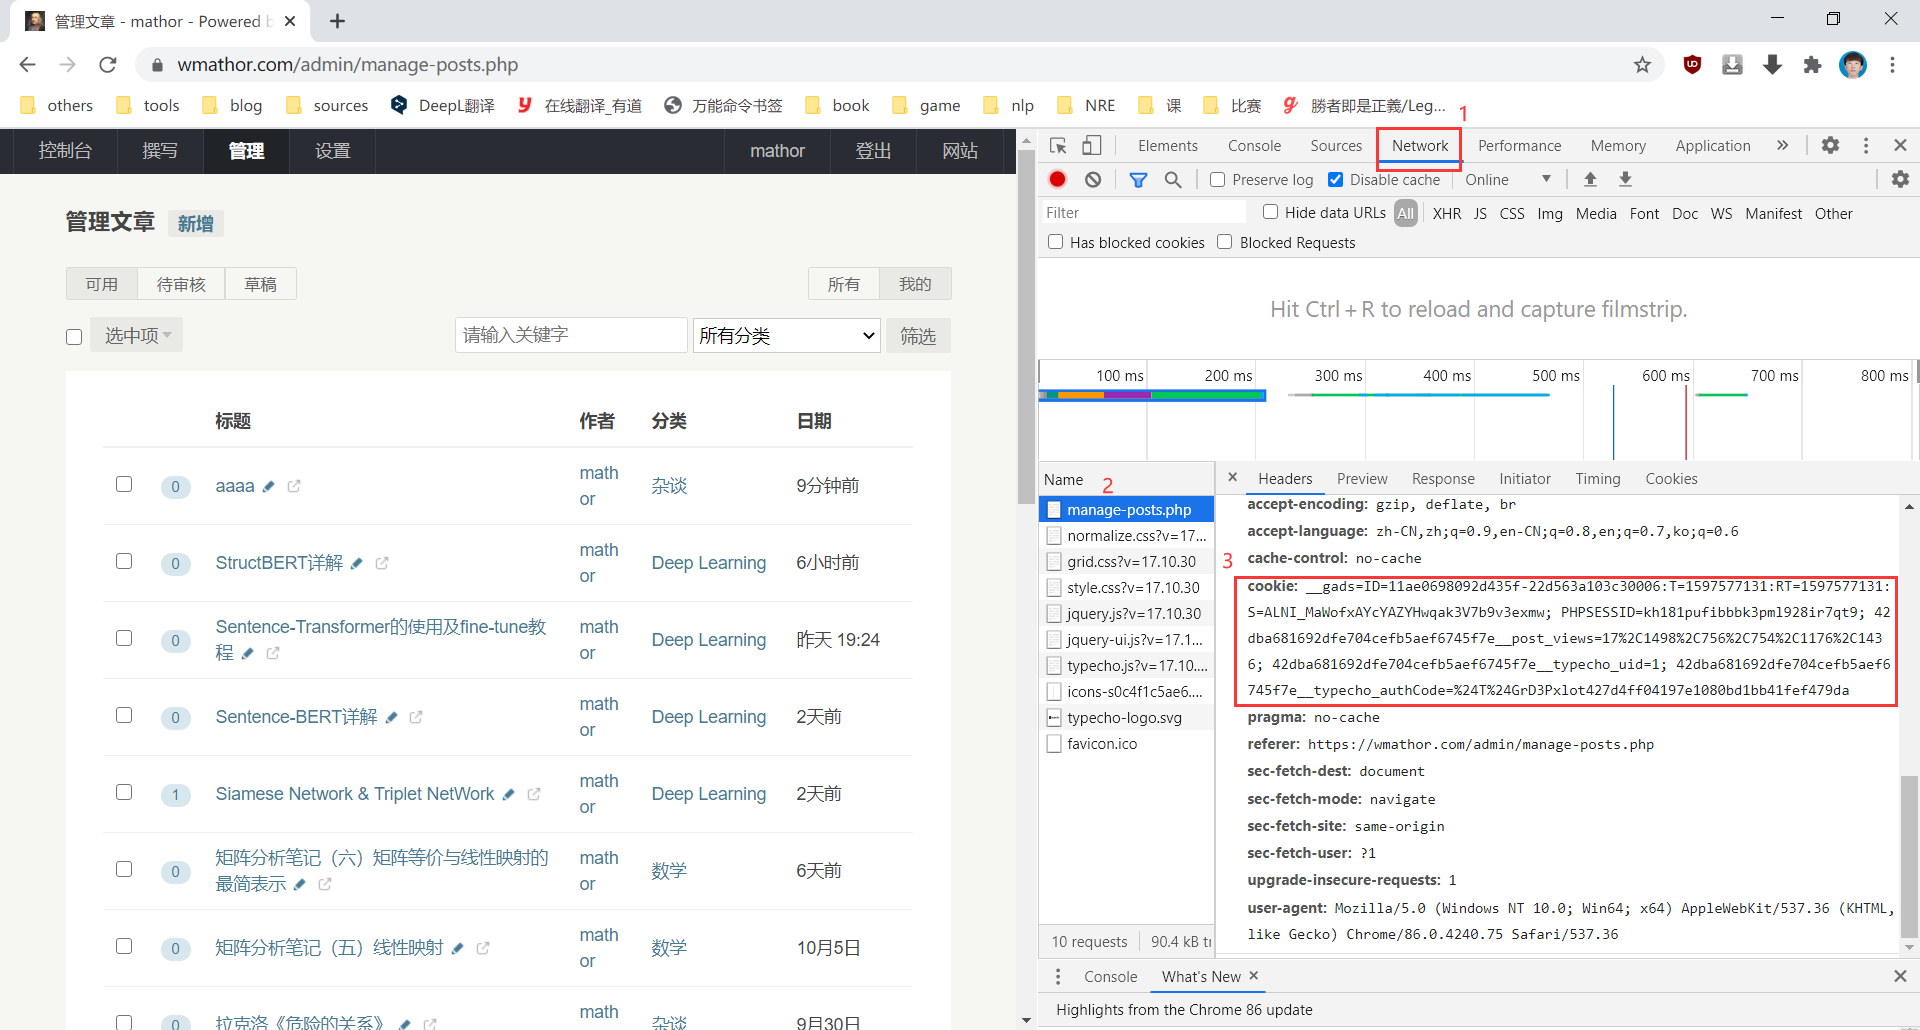Open the 所有分类 category dropdown
Image resolution: width=1920 pixels, height=1030 pixels.
[x=786, y=335]
